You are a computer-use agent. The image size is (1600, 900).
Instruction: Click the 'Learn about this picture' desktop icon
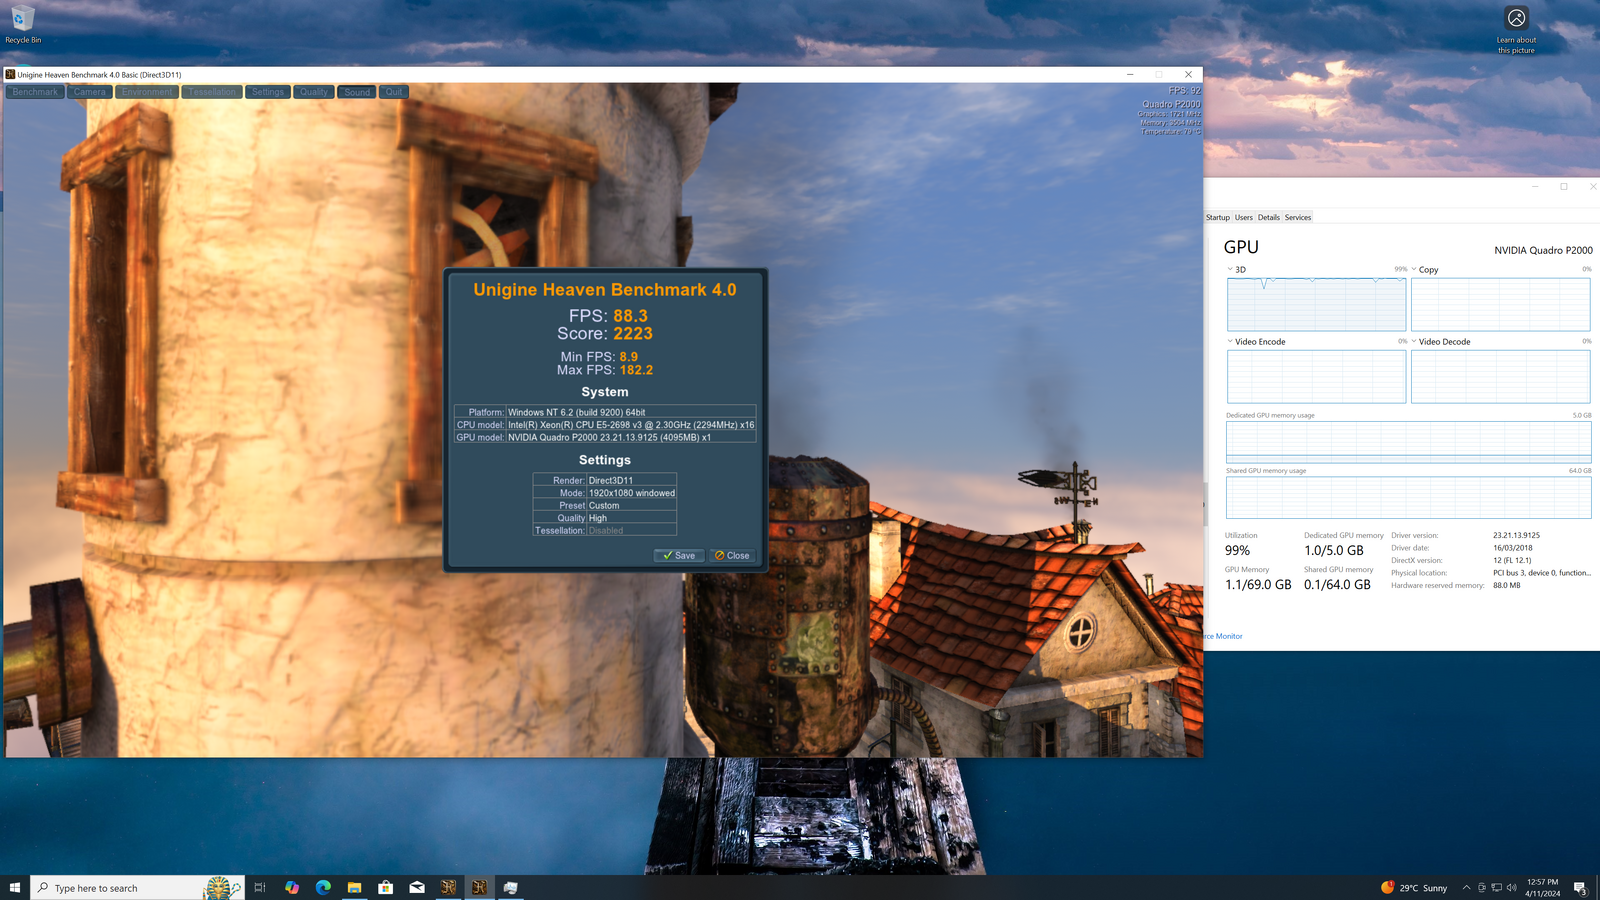pos(1516,30)
